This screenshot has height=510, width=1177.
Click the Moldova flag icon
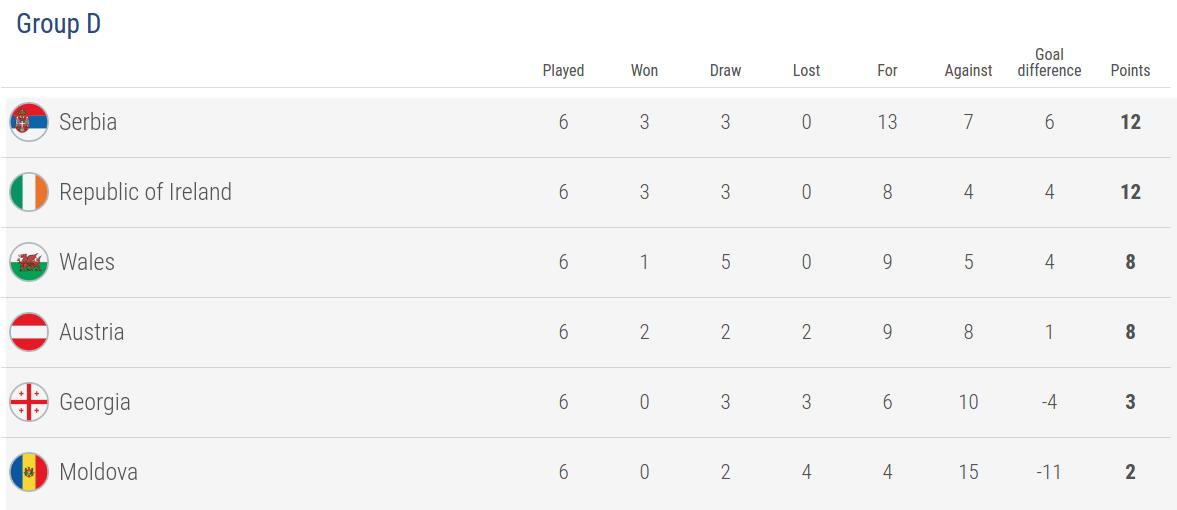(29, 472)
